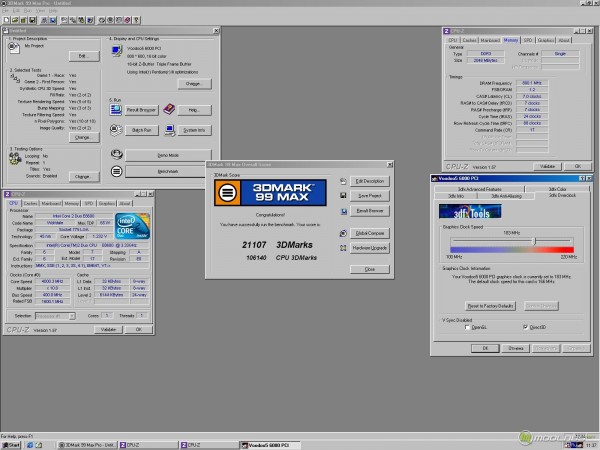Click Change button under Testing Options
Screen dimensions: 600x450
84,176
